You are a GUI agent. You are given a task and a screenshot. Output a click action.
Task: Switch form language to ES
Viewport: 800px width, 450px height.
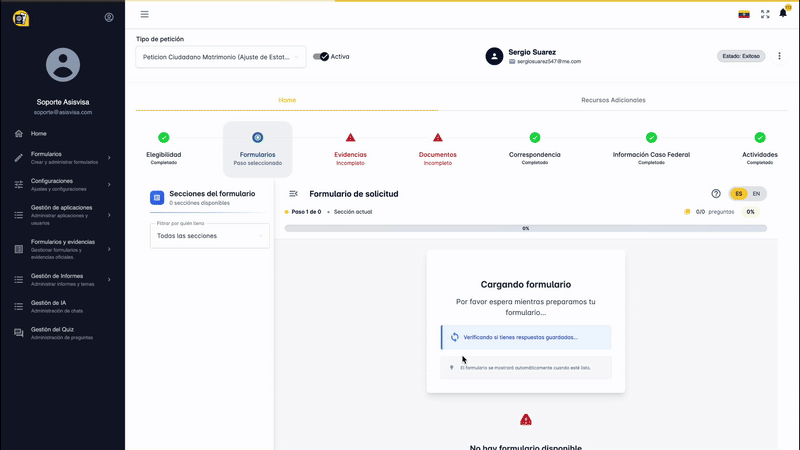pos(738,193)
